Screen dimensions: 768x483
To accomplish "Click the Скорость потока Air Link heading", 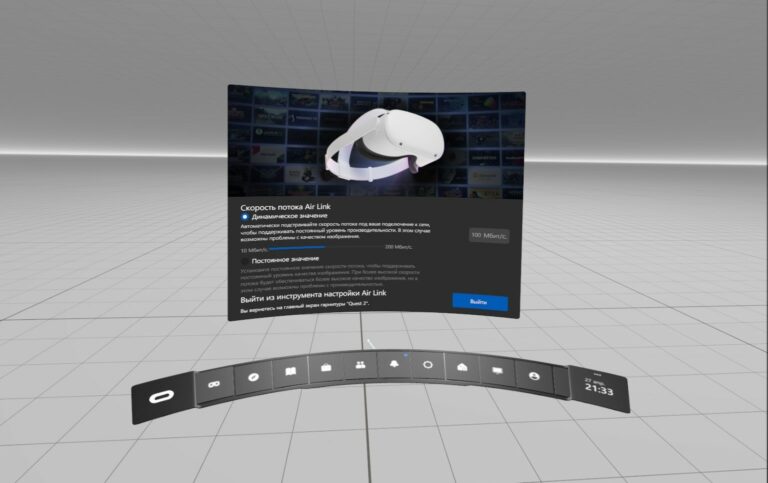I will pyautogui.click(x=285, y=207).
